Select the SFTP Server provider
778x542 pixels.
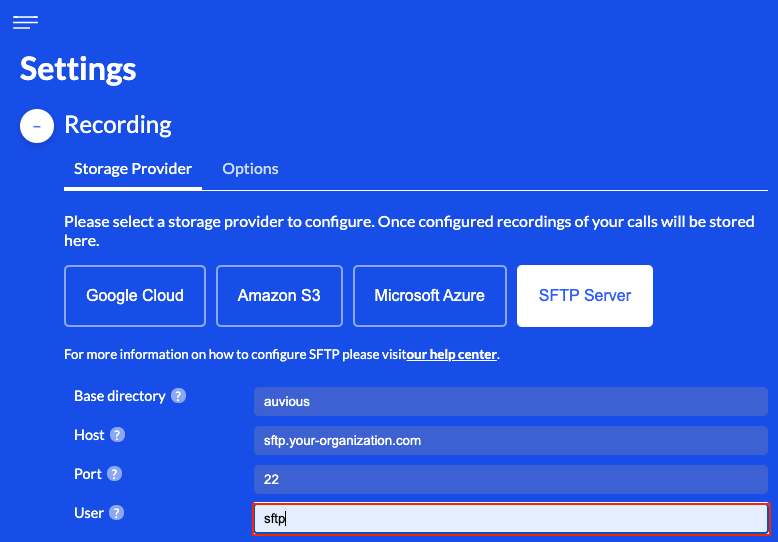click(585, 296)
